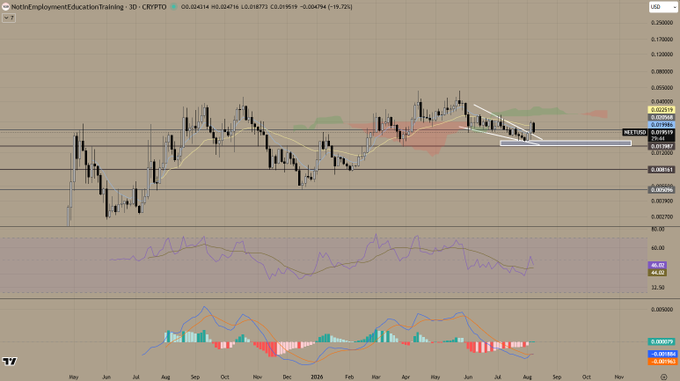
Task: Click the Nov label at time axis end
Action: 619,377
